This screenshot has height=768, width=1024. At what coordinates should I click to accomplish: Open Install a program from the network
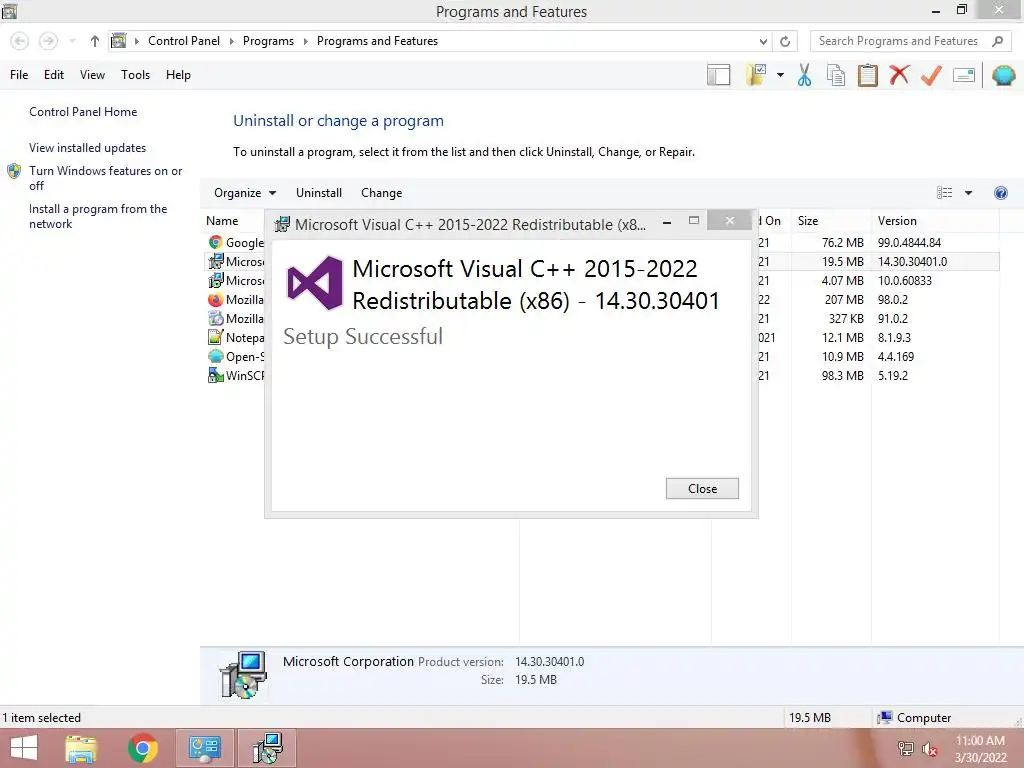(x=98, y=216)
